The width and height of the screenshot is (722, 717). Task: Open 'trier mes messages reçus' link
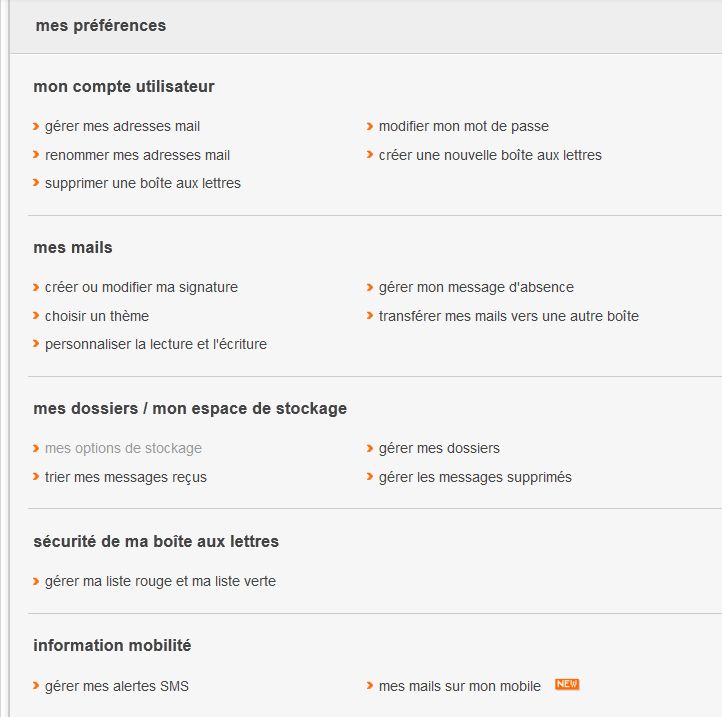(126, 477)
